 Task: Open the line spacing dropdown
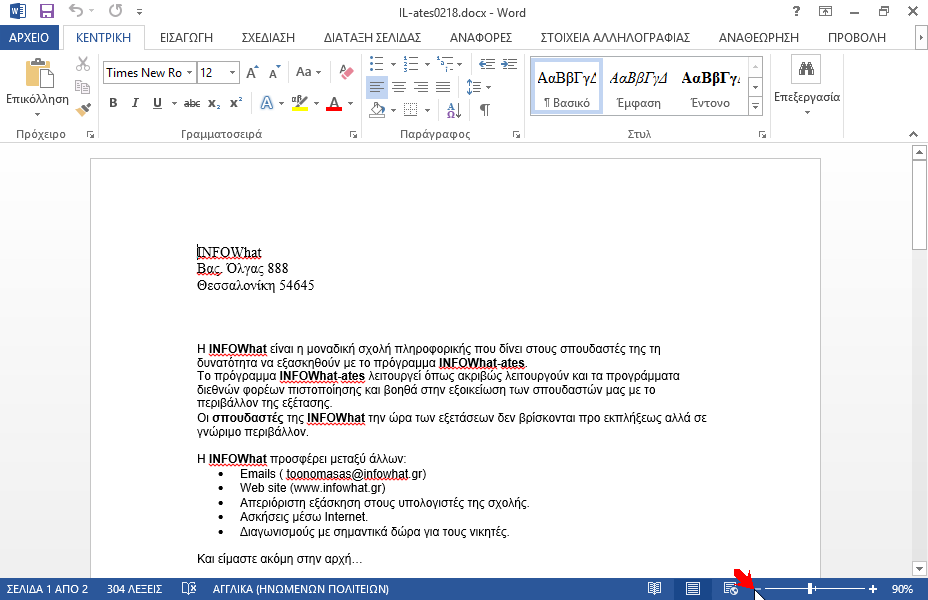click(479, 88)
